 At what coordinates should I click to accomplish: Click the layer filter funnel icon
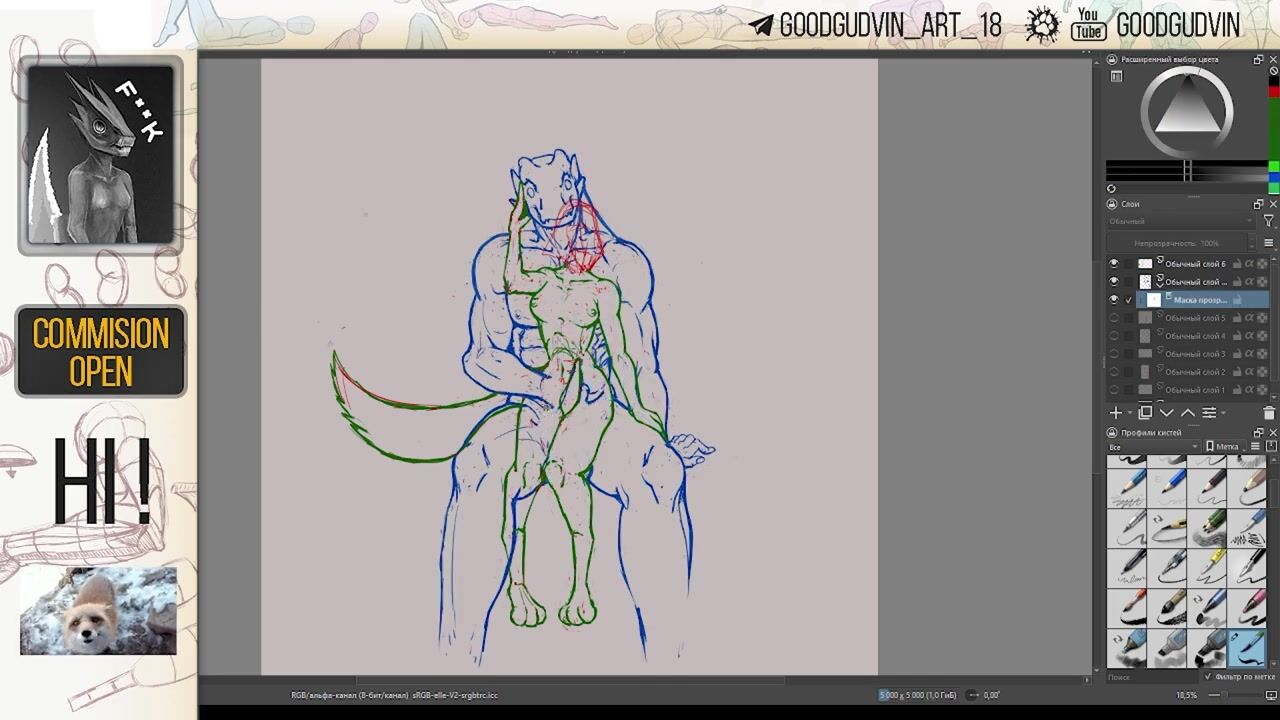pos(1269,221)
